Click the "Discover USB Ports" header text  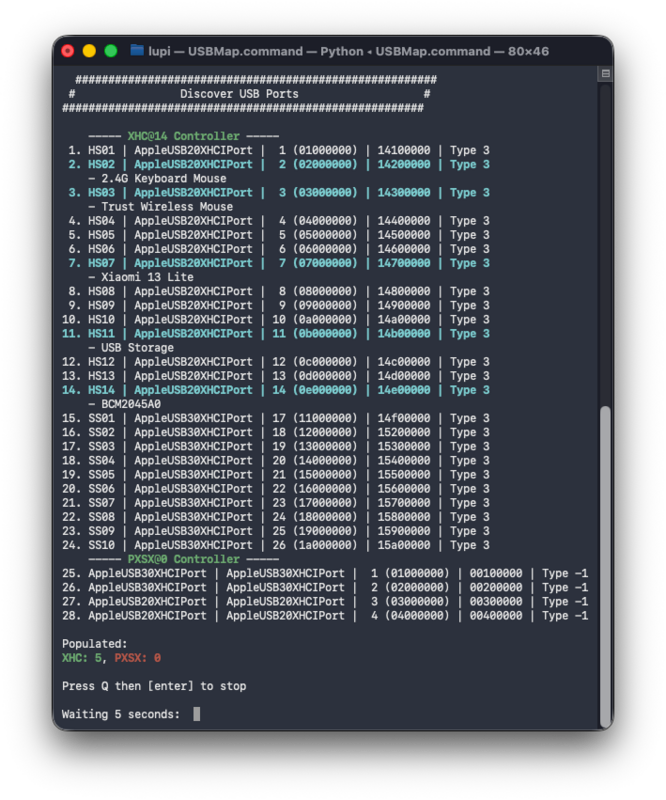pyautogui.click(x=239, y=94)
